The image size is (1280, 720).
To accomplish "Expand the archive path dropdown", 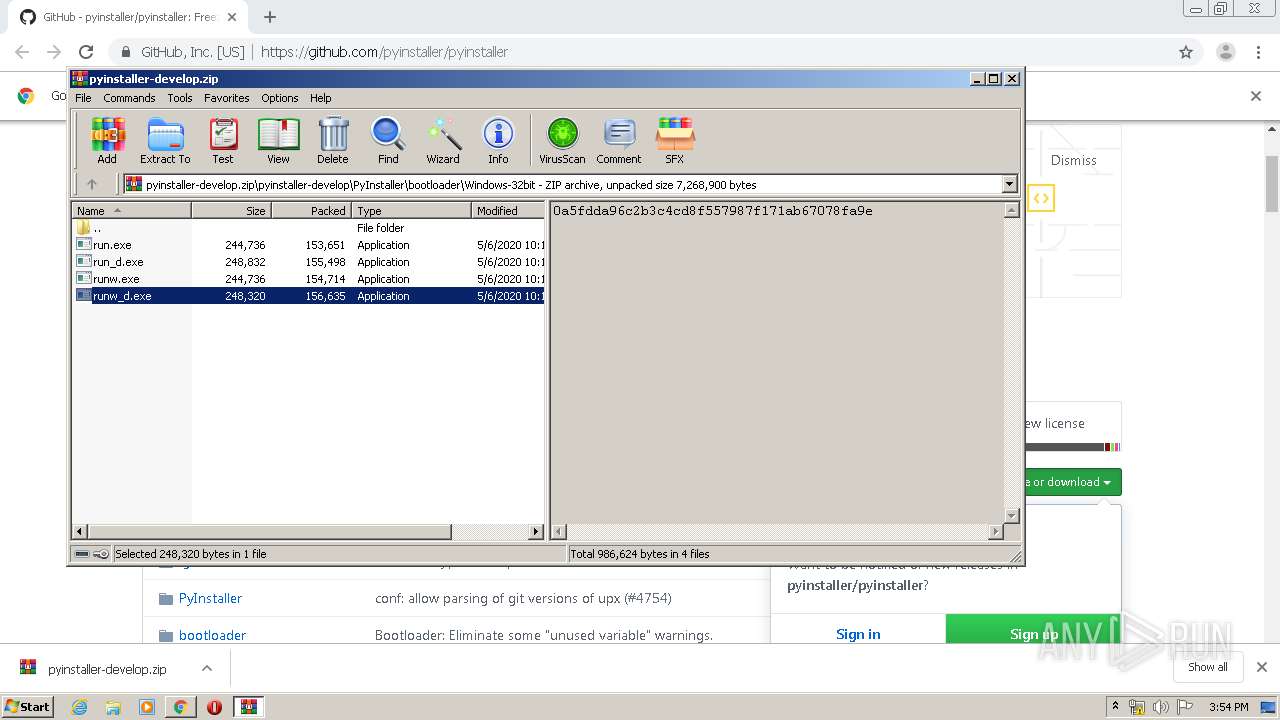I will [1009, 184].
